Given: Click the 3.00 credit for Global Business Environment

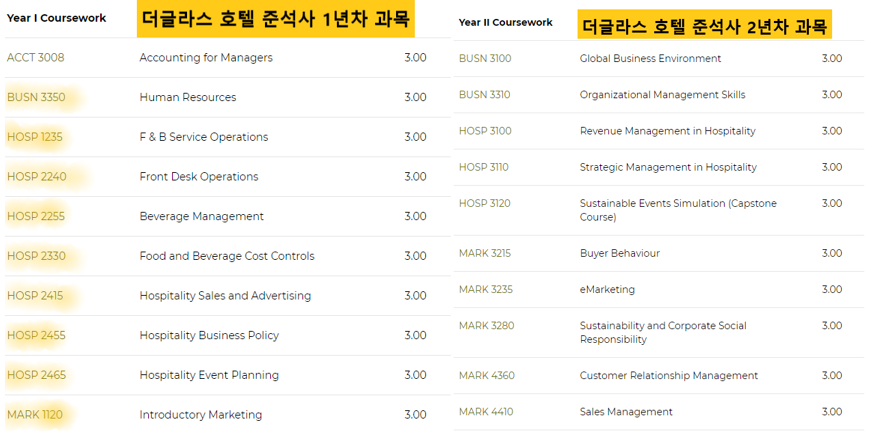Looking at the screenshot, I should pyautogui.click(x=832, y=58).
